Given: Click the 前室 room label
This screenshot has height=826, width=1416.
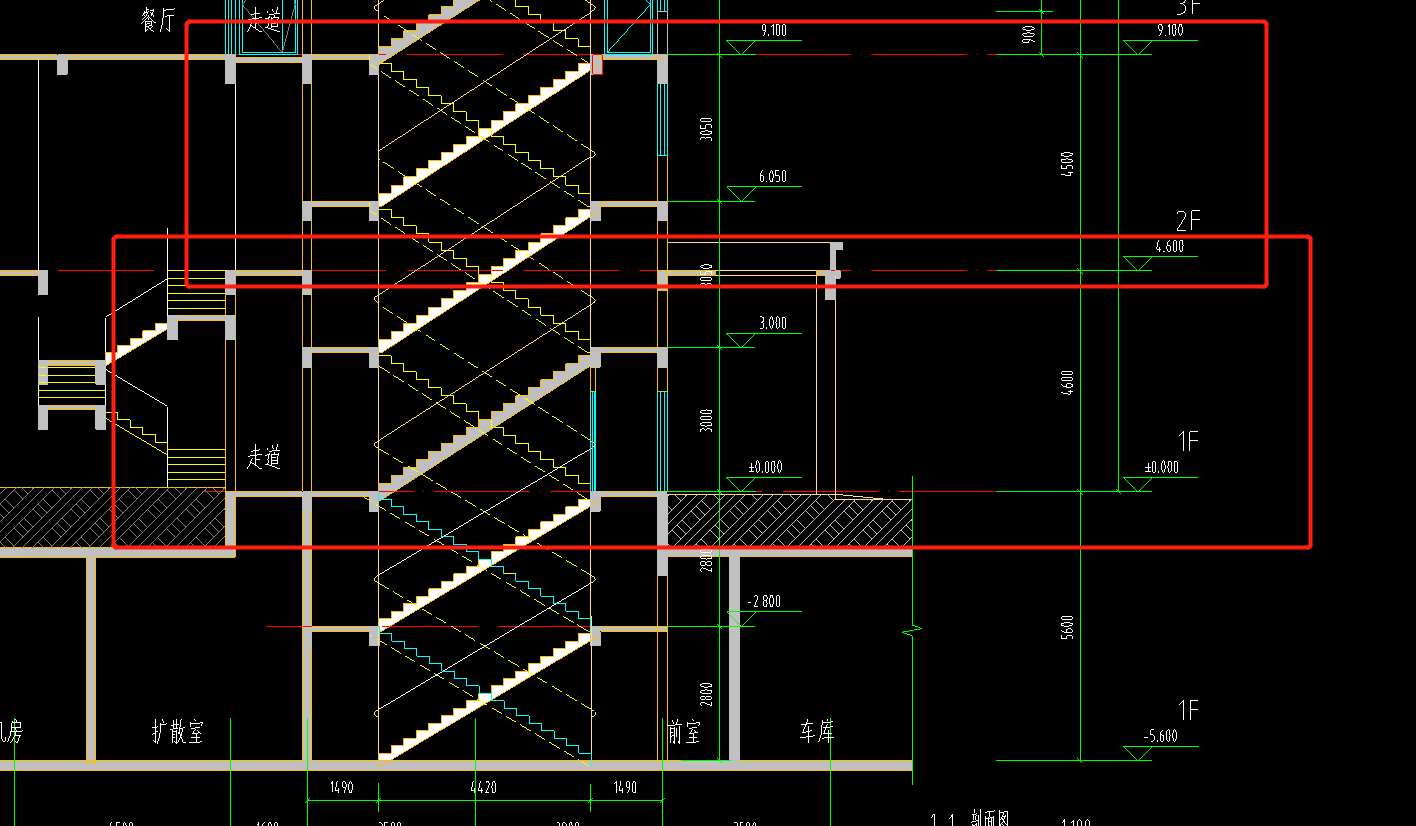Looking at the screenshot, I should (684, 733).
